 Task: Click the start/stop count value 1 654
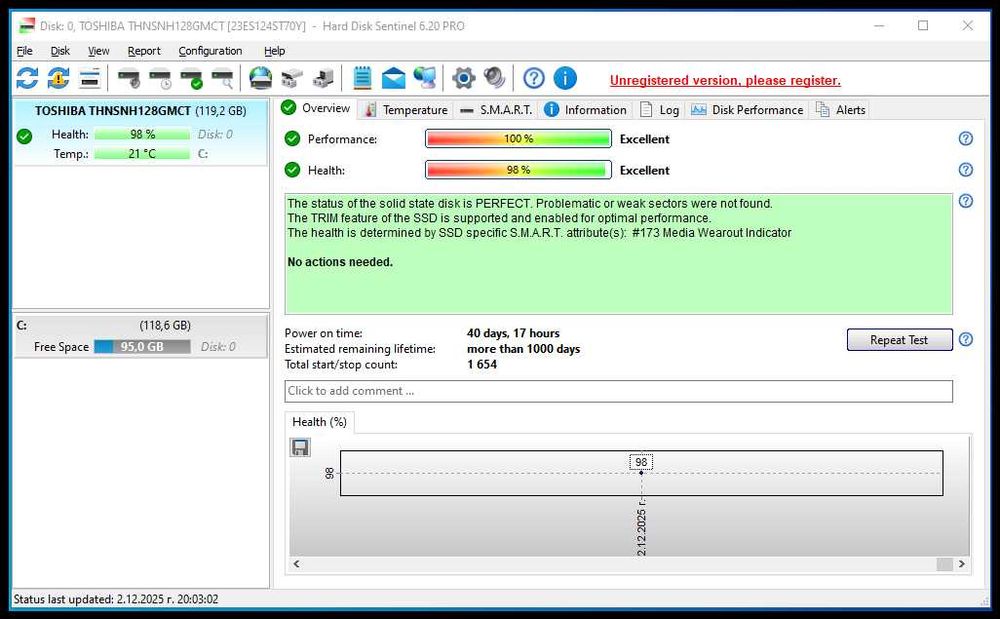[482, 365]
